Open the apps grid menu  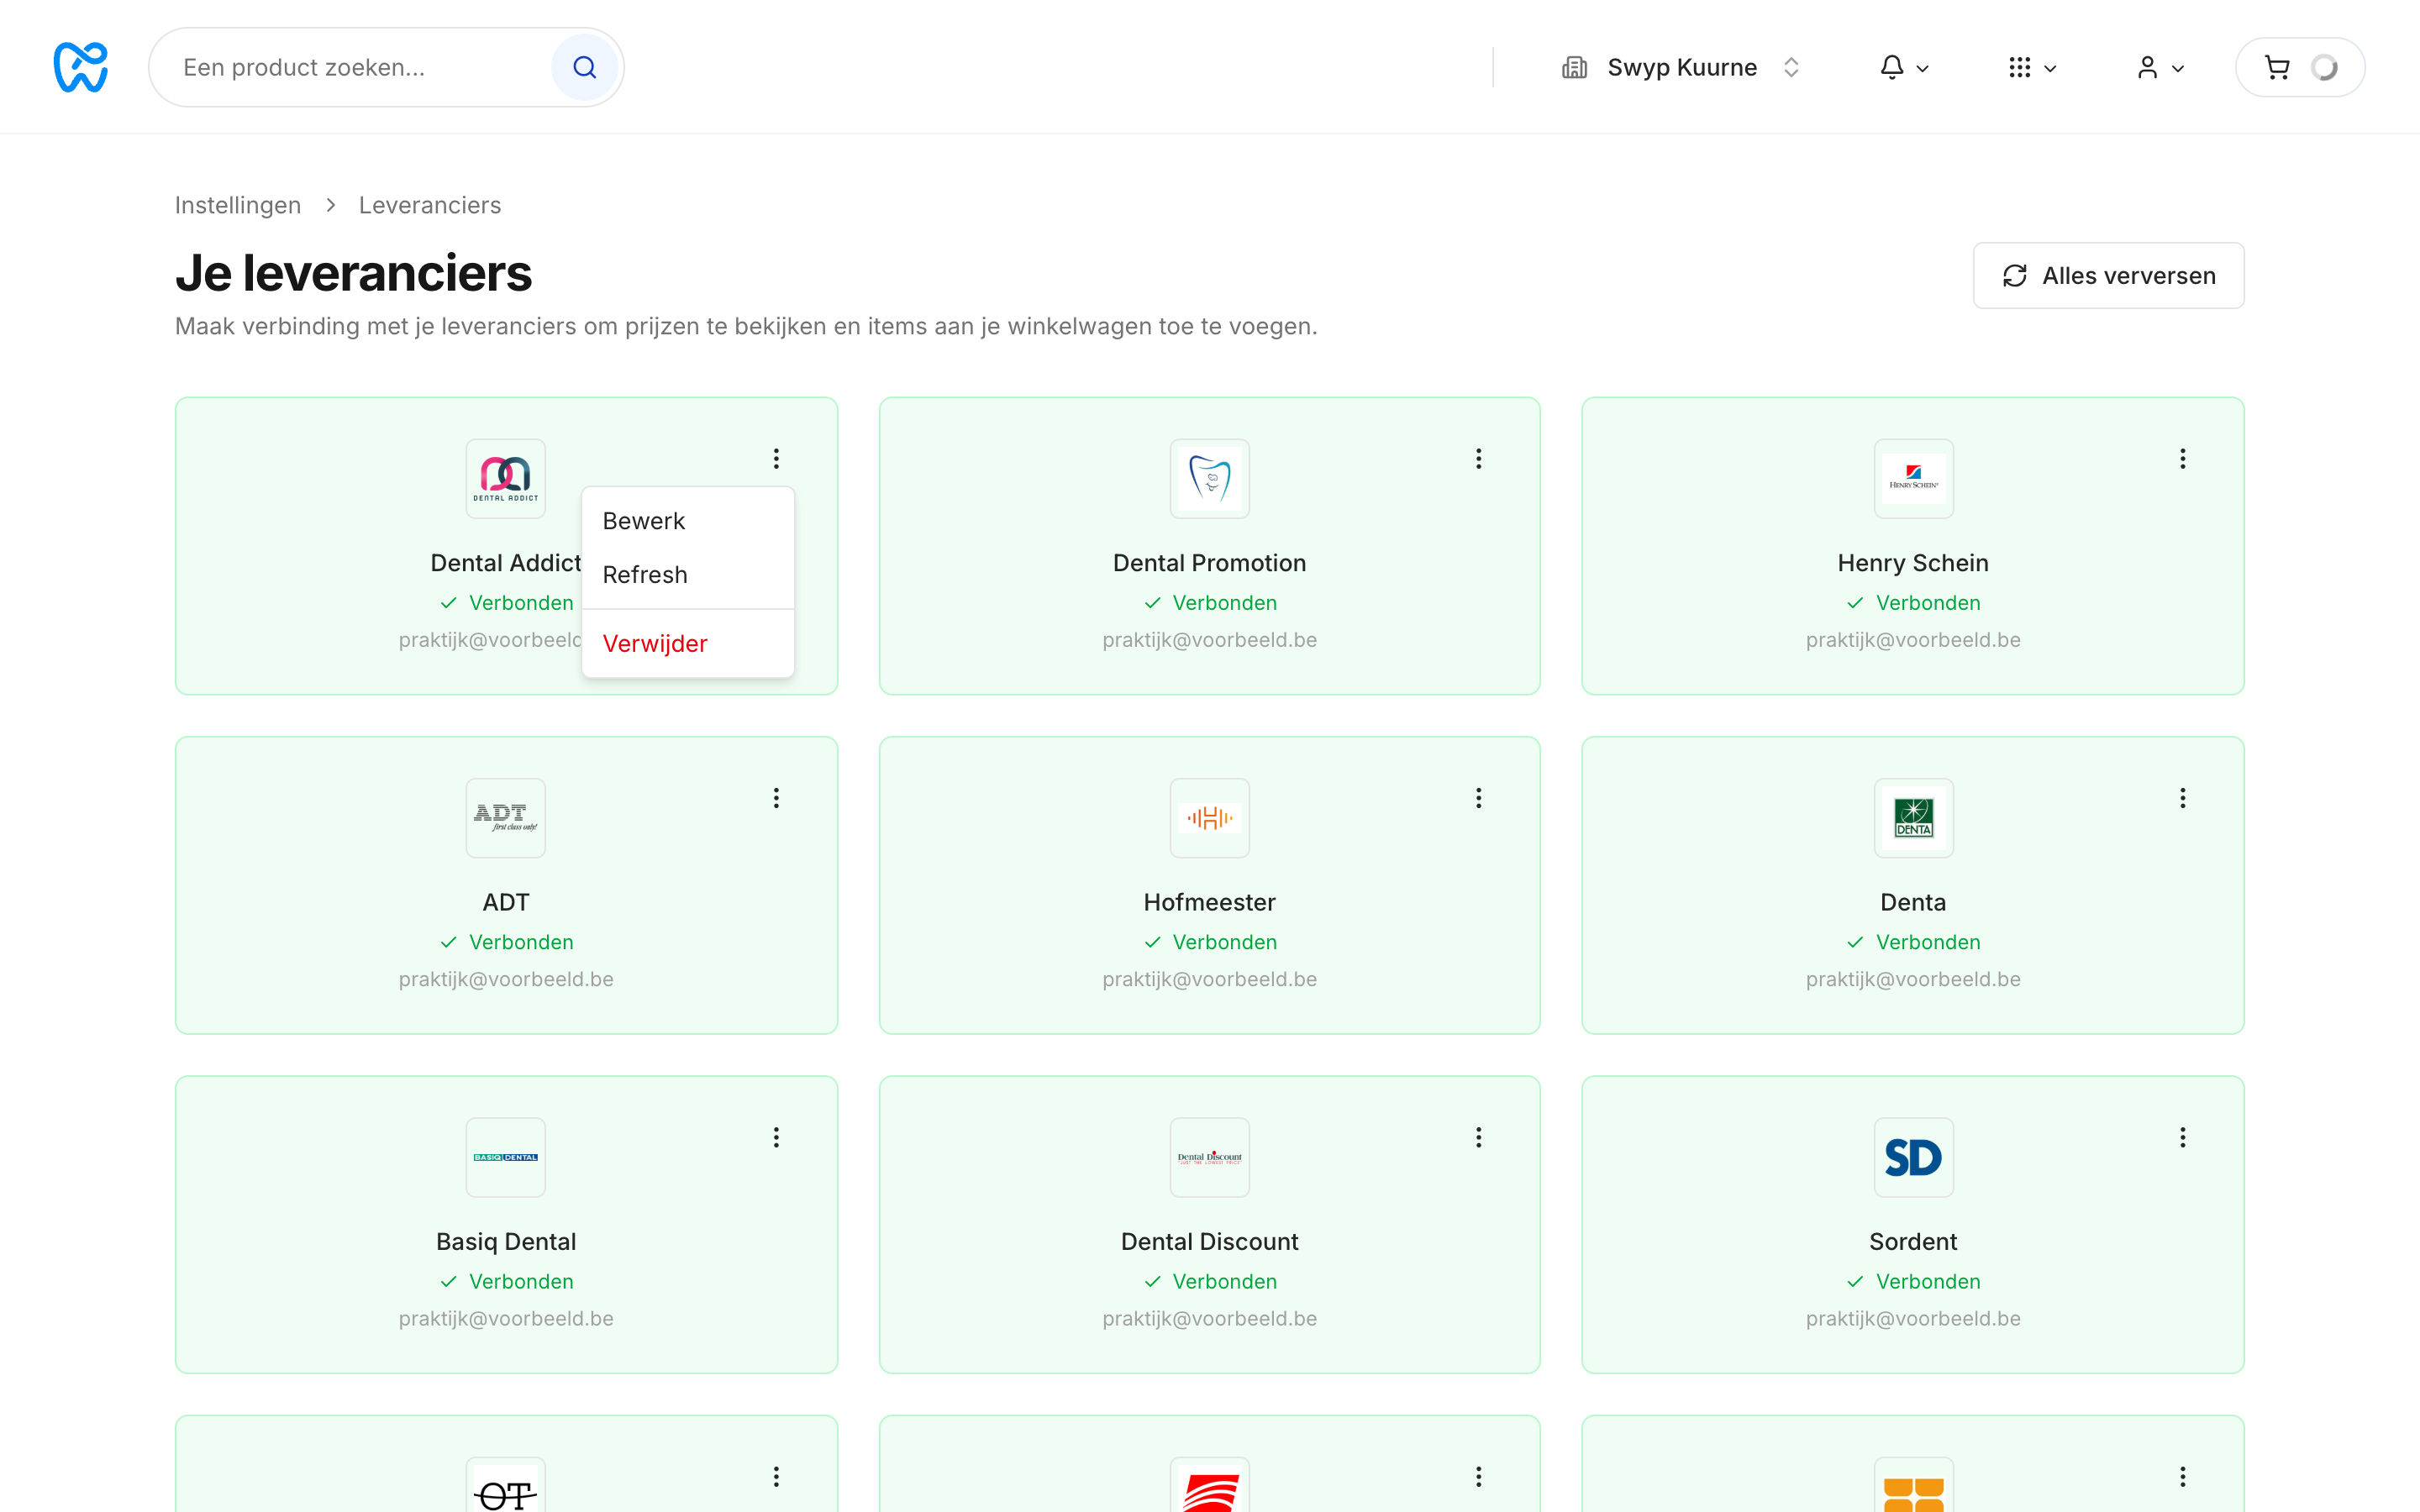coord(2031,67)
